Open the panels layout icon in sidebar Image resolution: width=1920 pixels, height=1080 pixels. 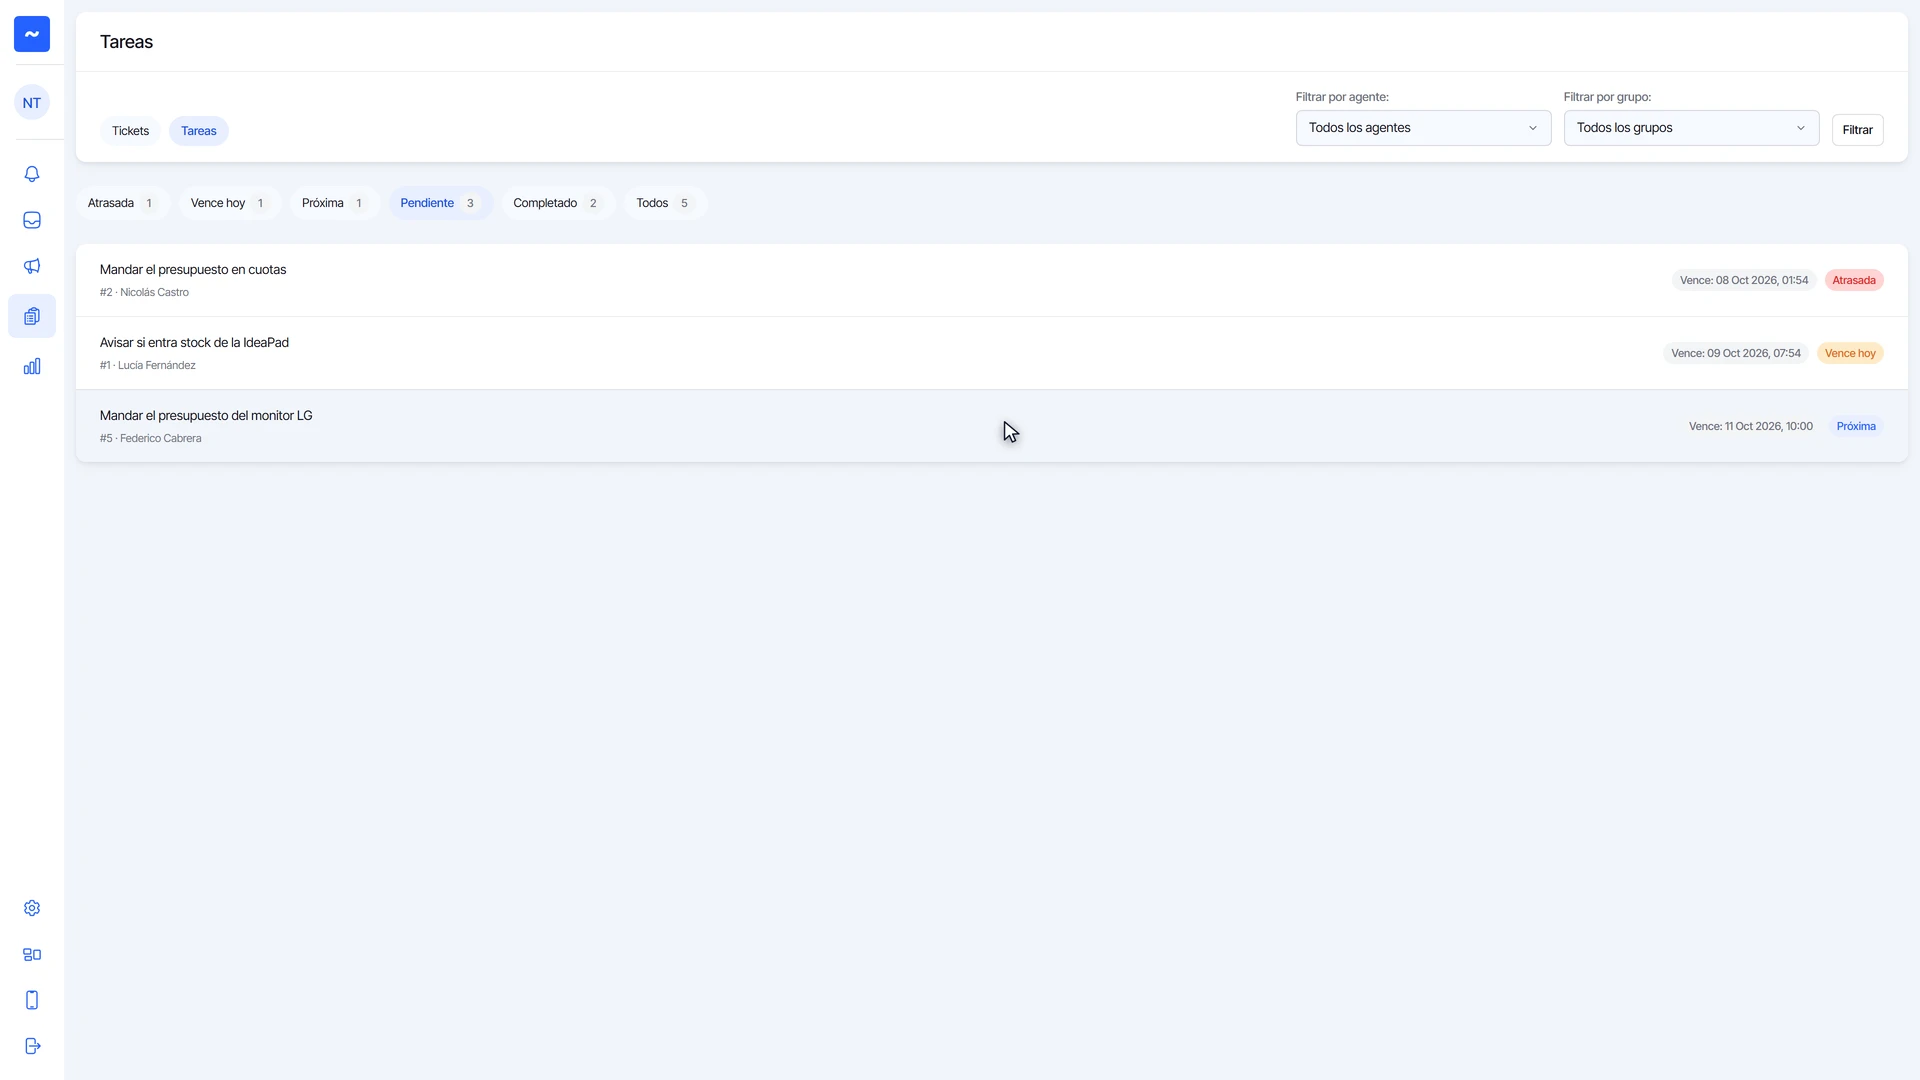32,954
